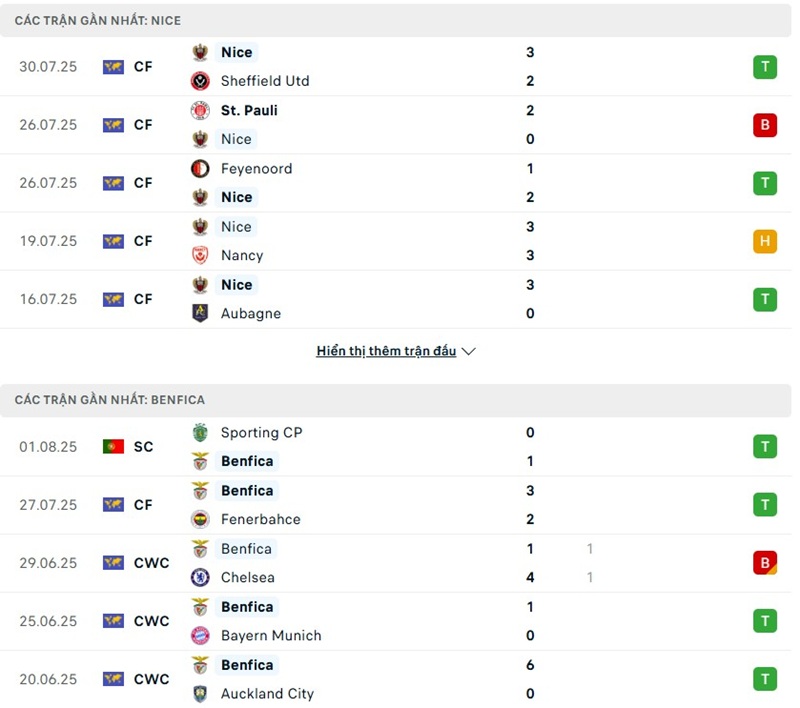The height and width of the screenshot is (708, 800).
Task: Open "Hiển thị thêm trận đấu" link
Action: click(x=386, y=351)
